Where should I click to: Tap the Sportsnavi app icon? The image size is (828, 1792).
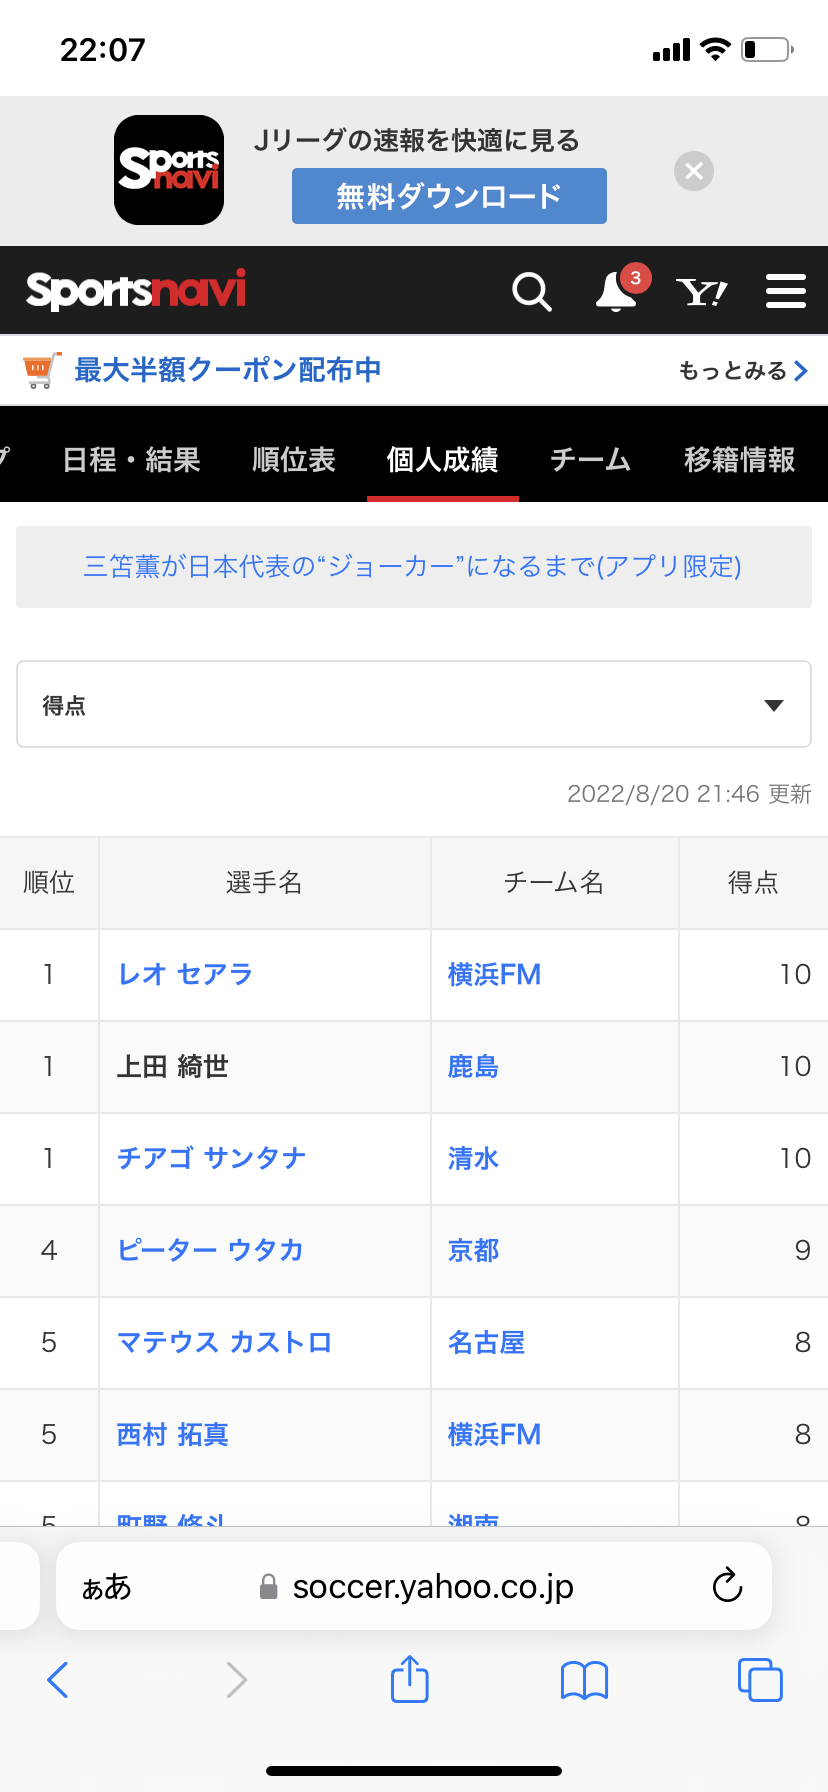169,170
